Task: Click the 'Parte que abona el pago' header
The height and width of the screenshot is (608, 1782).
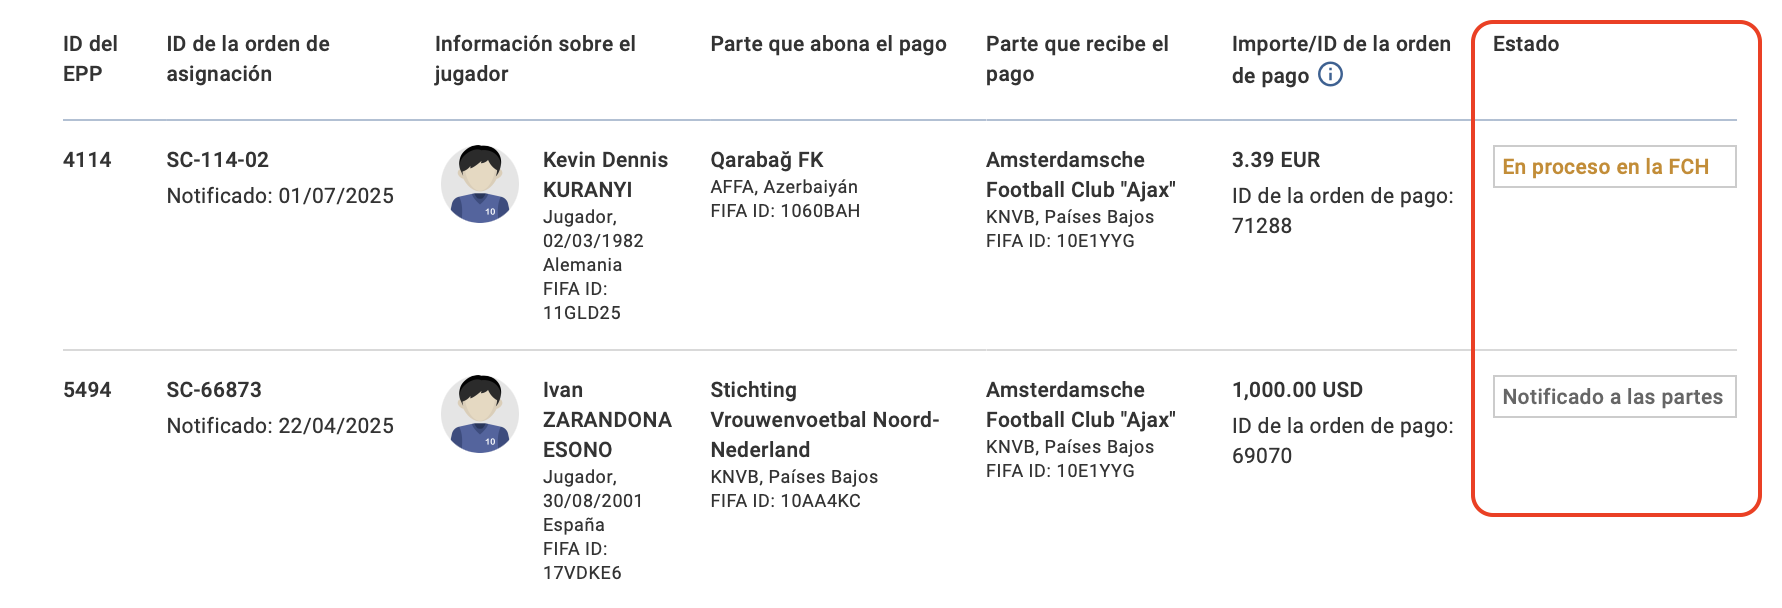Action: [x=828, y=44]
